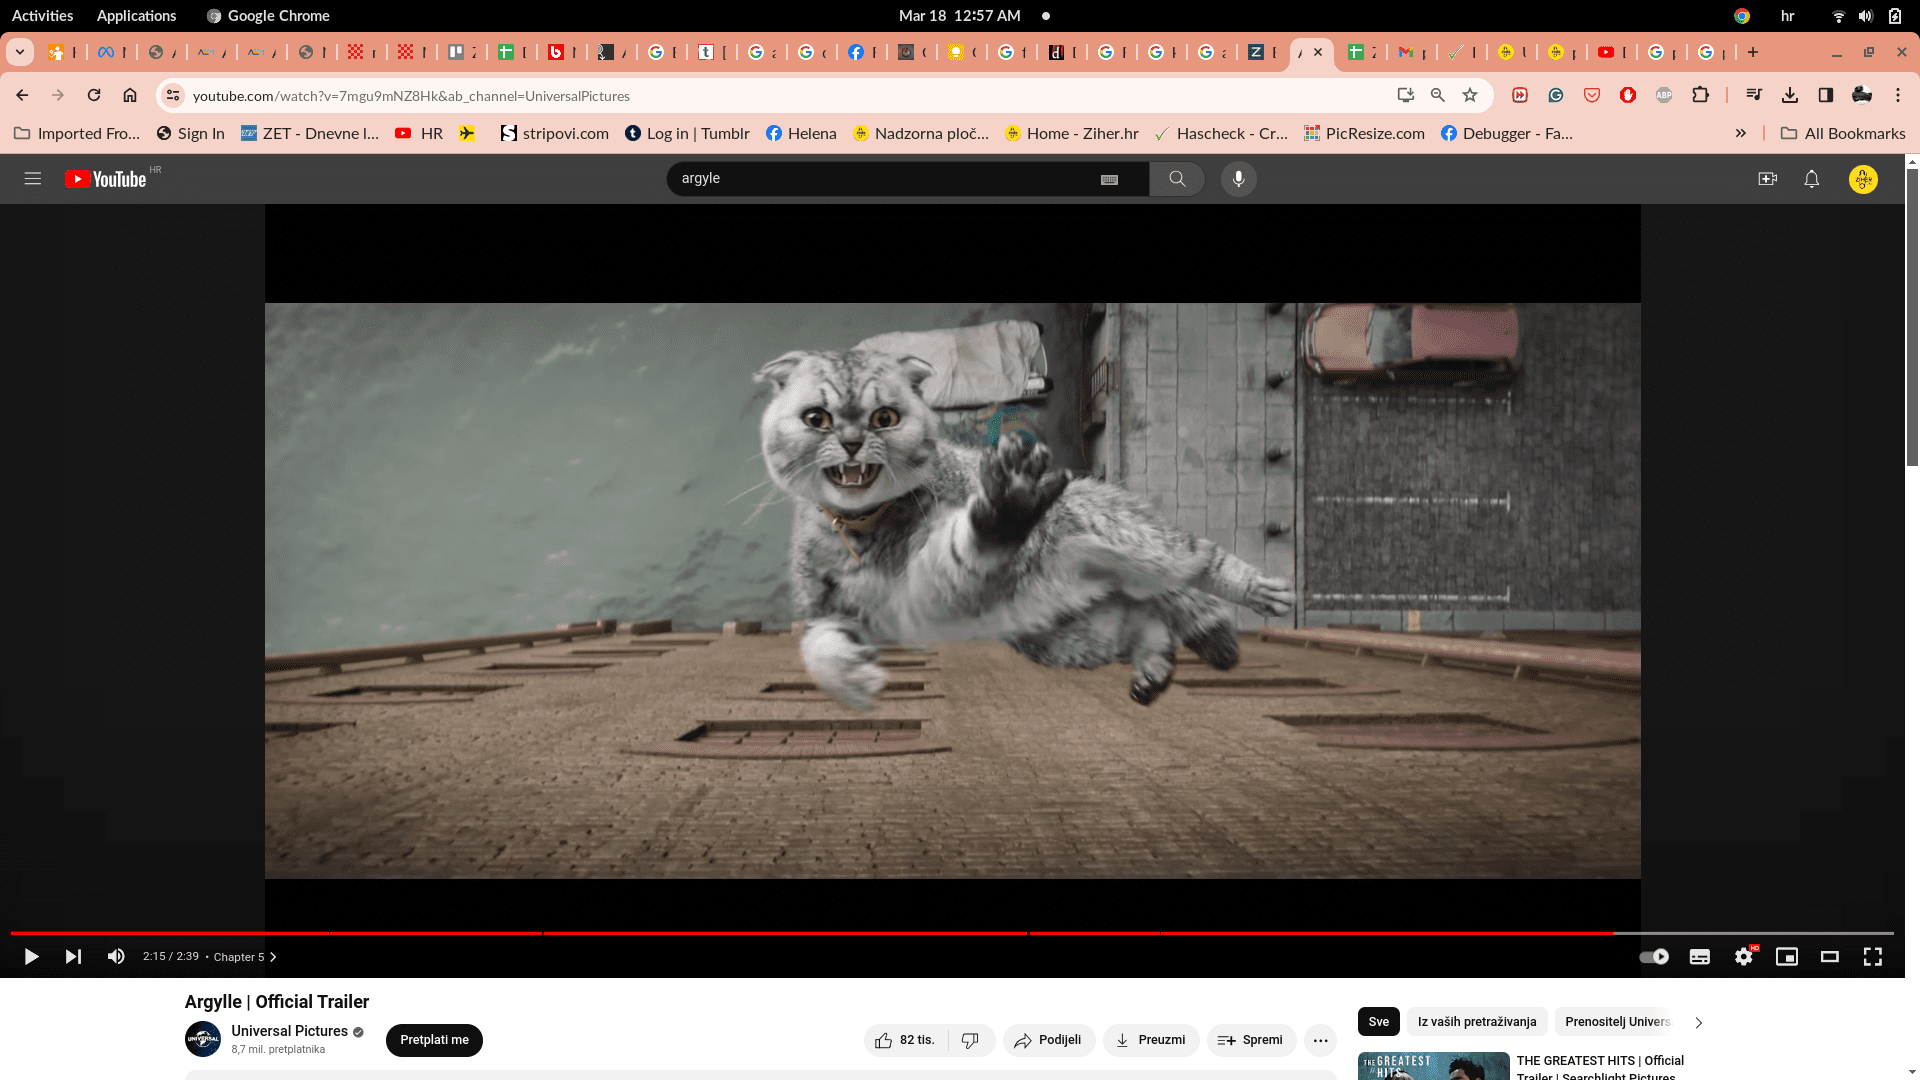
Task: Open the Universal Pictures channel name
Action: [289, 1031]
